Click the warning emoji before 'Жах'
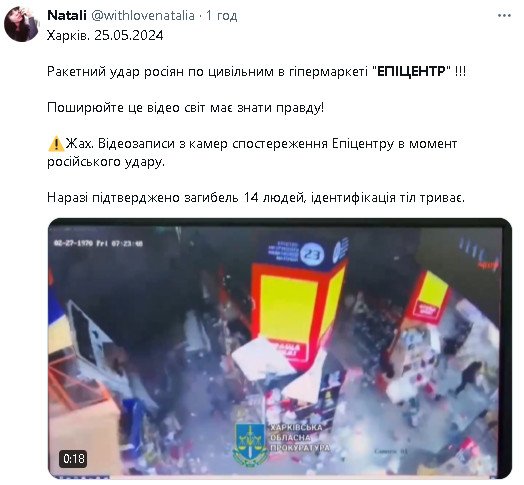This screenshot has width=524, height=485. pos(56,144)
